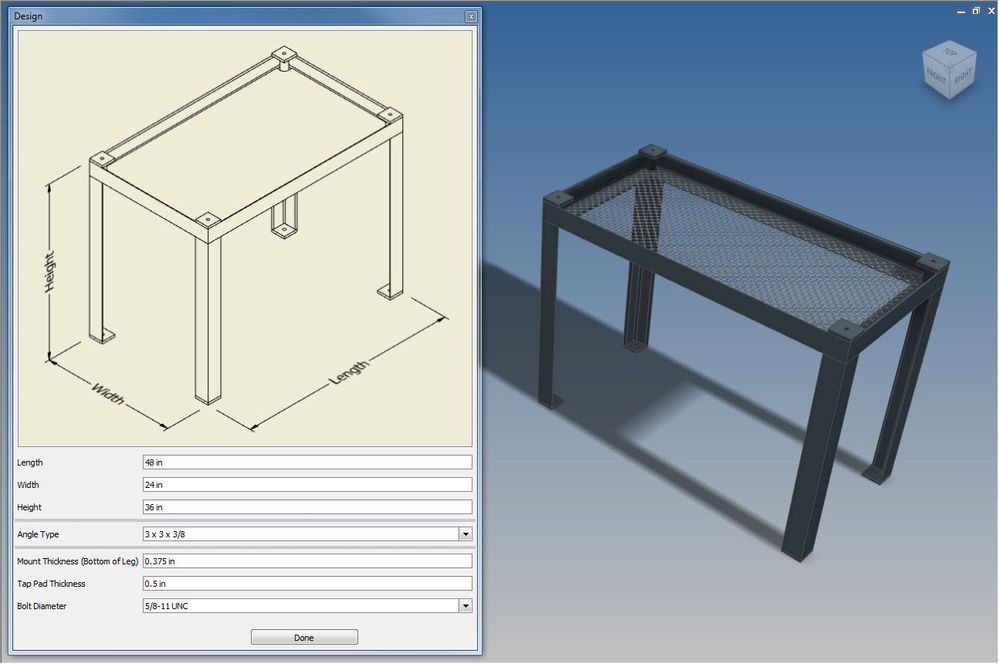Click the FRONT face of ViewCube

click(936, 78)
